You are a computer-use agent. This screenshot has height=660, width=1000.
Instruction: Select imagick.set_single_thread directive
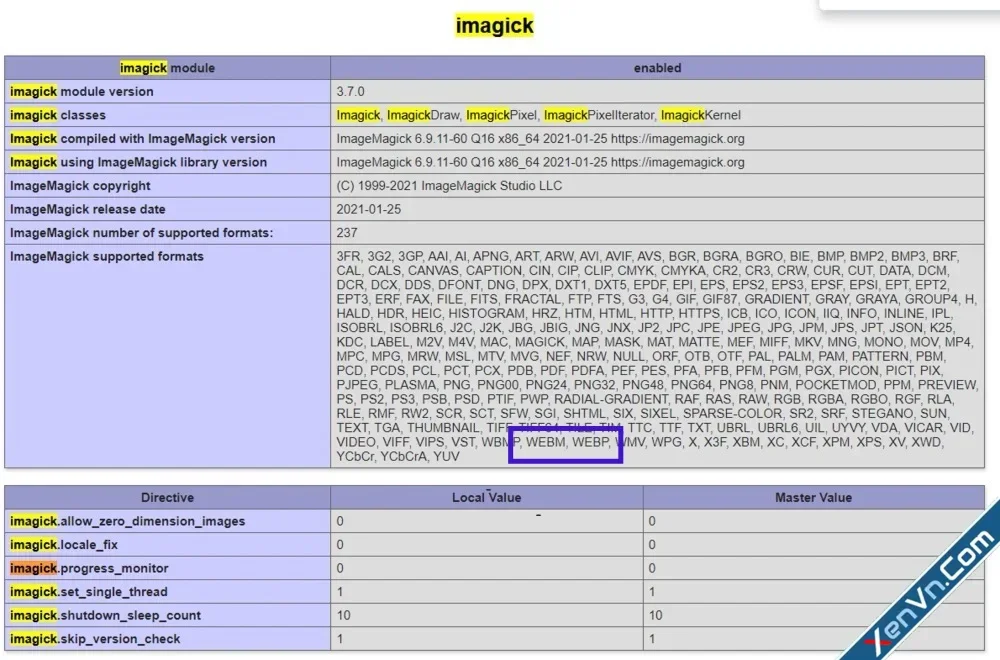coord(89,592)
